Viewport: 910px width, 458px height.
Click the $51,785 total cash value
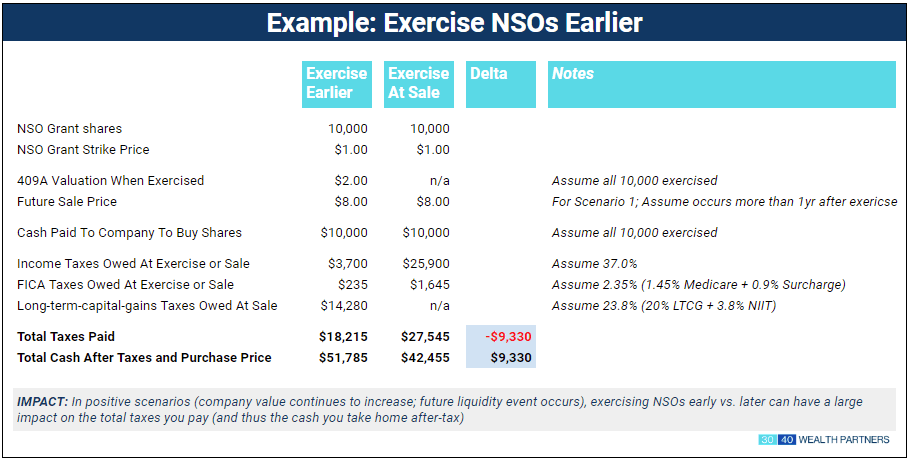343,357
